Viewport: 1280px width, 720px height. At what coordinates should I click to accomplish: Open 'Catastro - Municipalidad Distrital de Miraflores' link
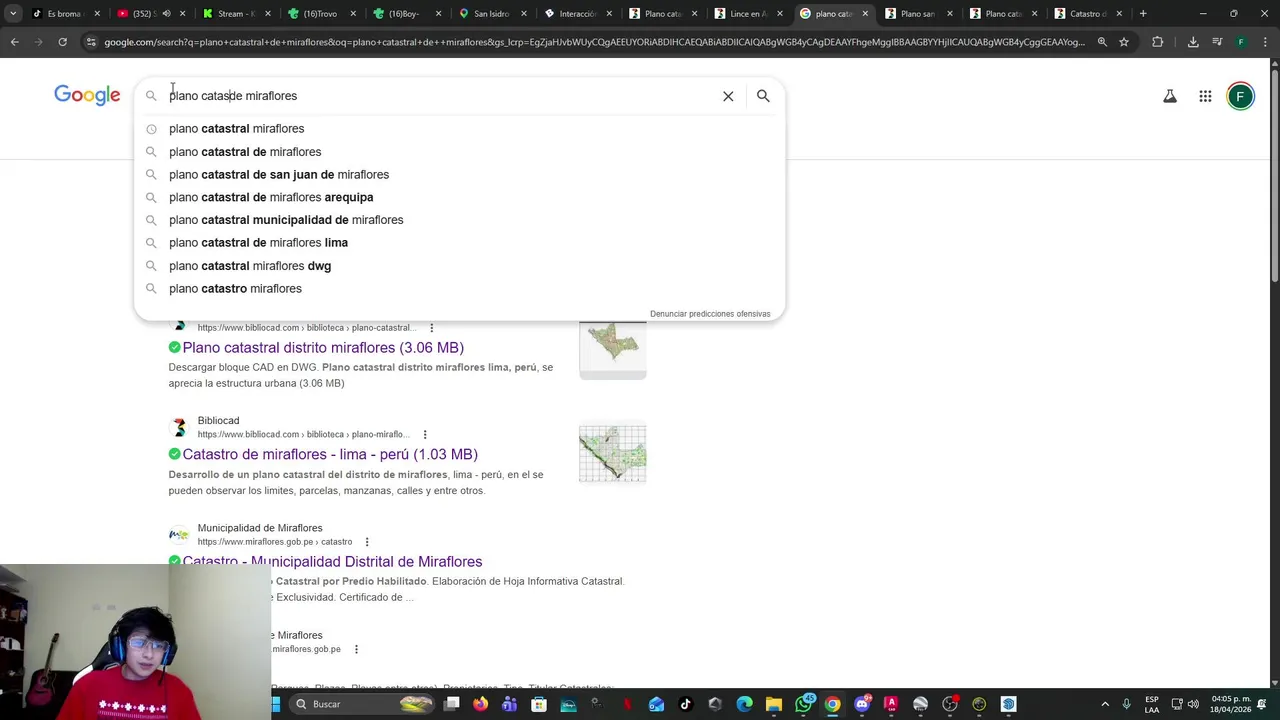click(x=332, y=561)
